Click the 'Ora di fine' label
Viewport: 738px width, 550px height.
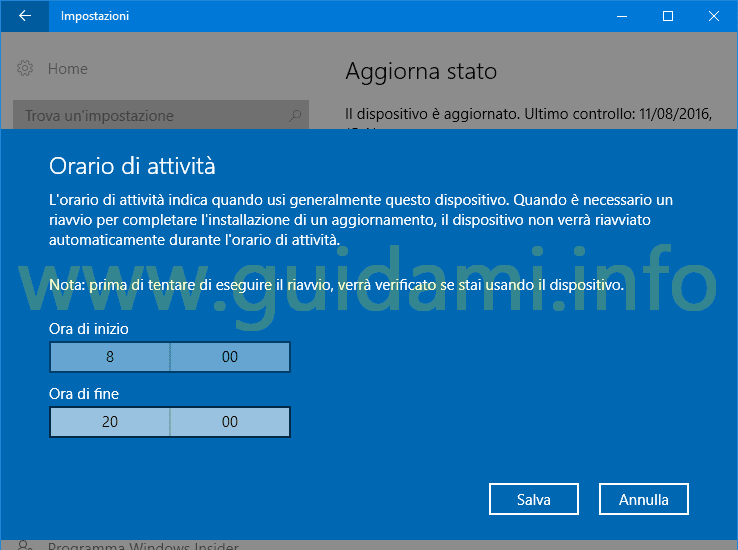coord(84,394)
